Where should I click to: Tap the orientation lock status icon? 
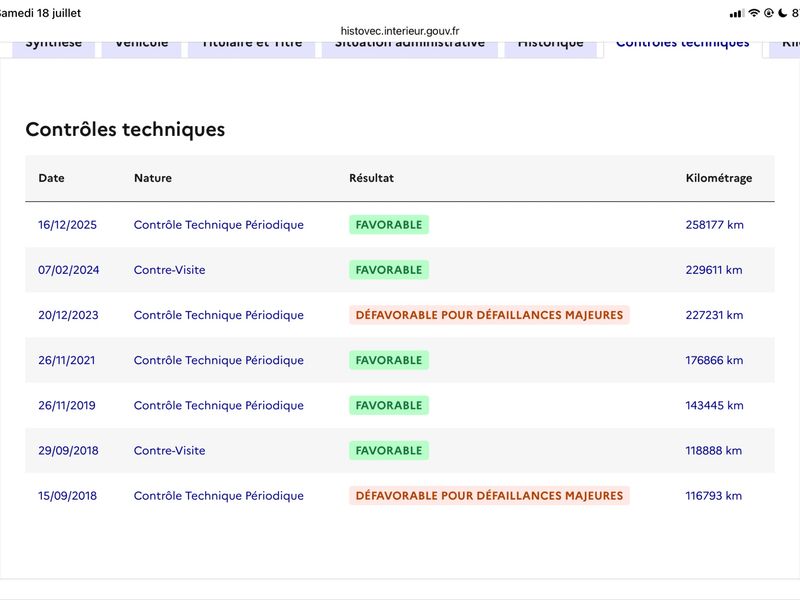pos(769,13)
